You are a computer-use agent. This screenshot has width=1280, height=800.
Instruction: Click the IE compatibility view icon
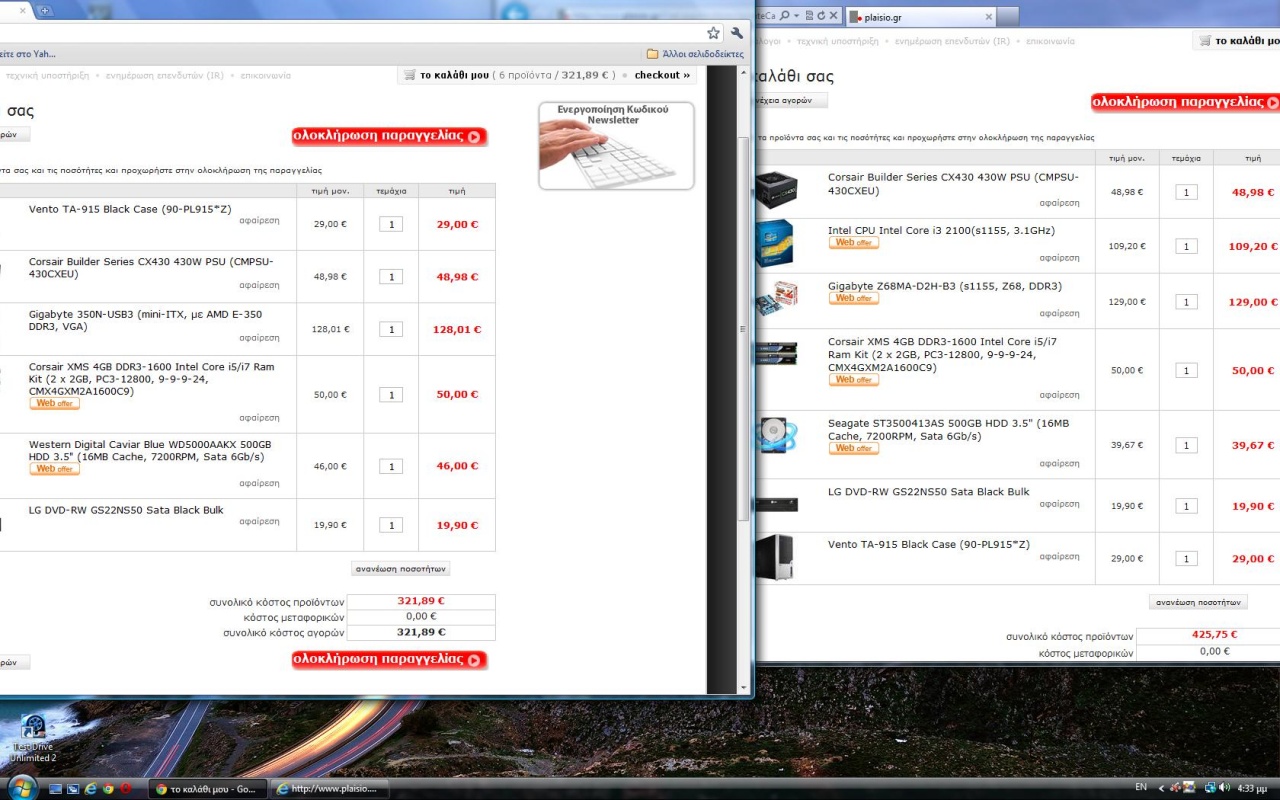(809, 16)
